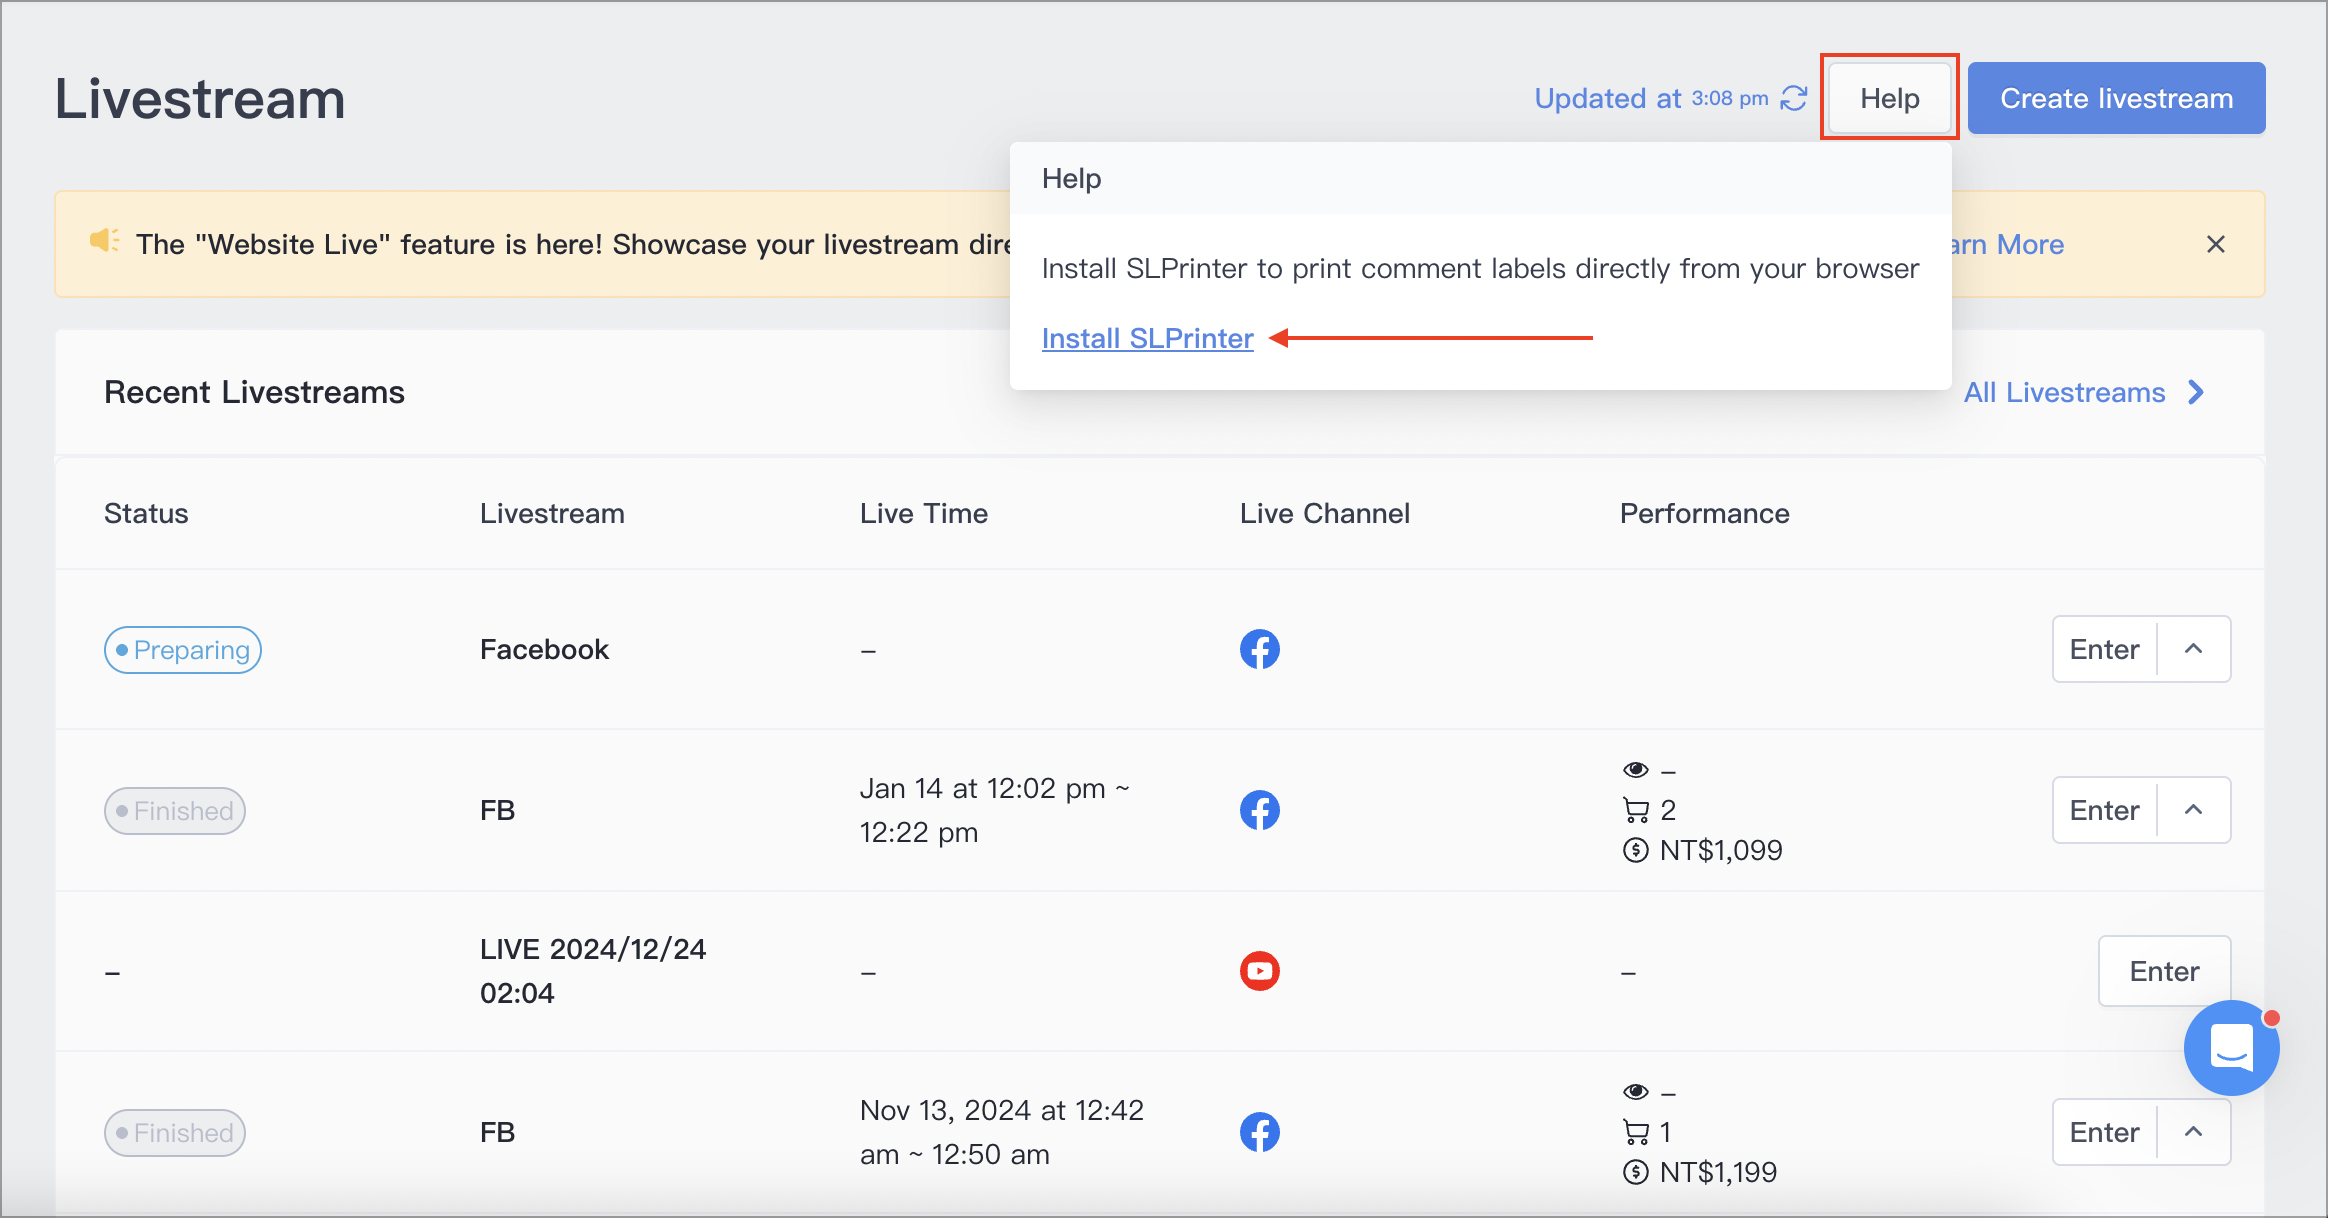The image size is (2328, 1218).
Task: Open the All Livestreams link
Action: point(2064,392)
